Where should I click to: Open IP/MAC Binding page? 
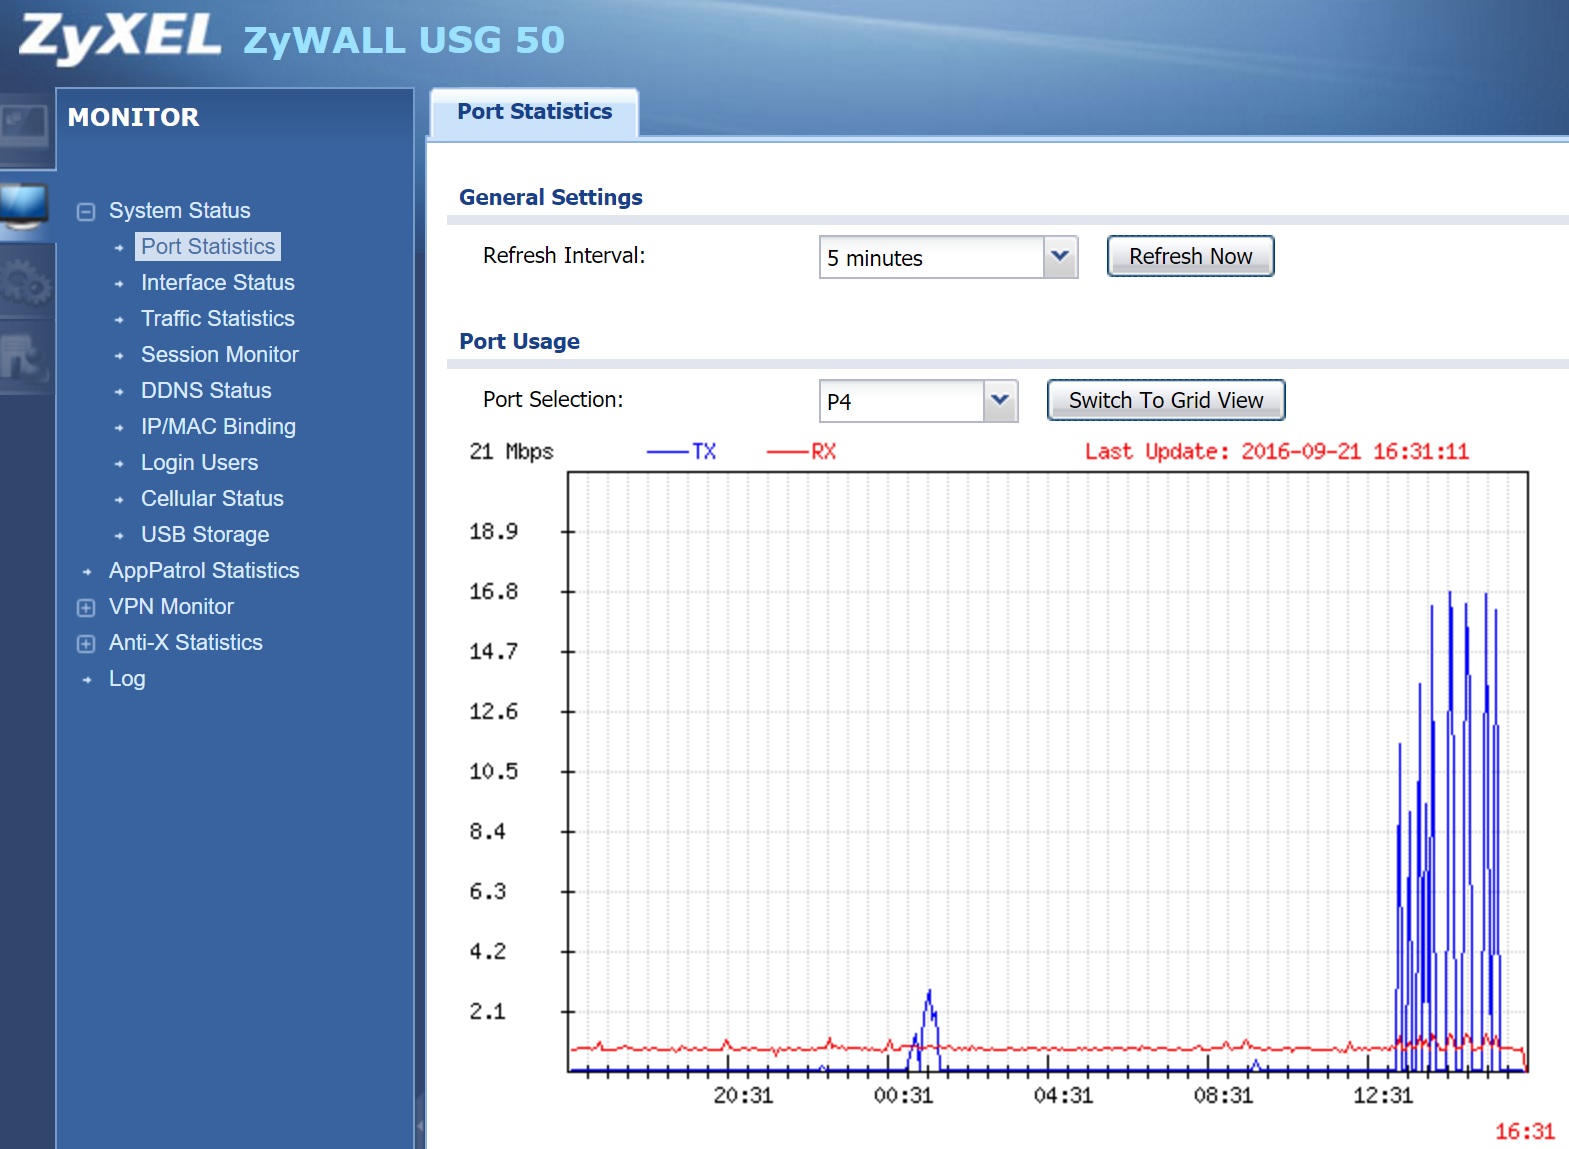(x=218, y=426)
